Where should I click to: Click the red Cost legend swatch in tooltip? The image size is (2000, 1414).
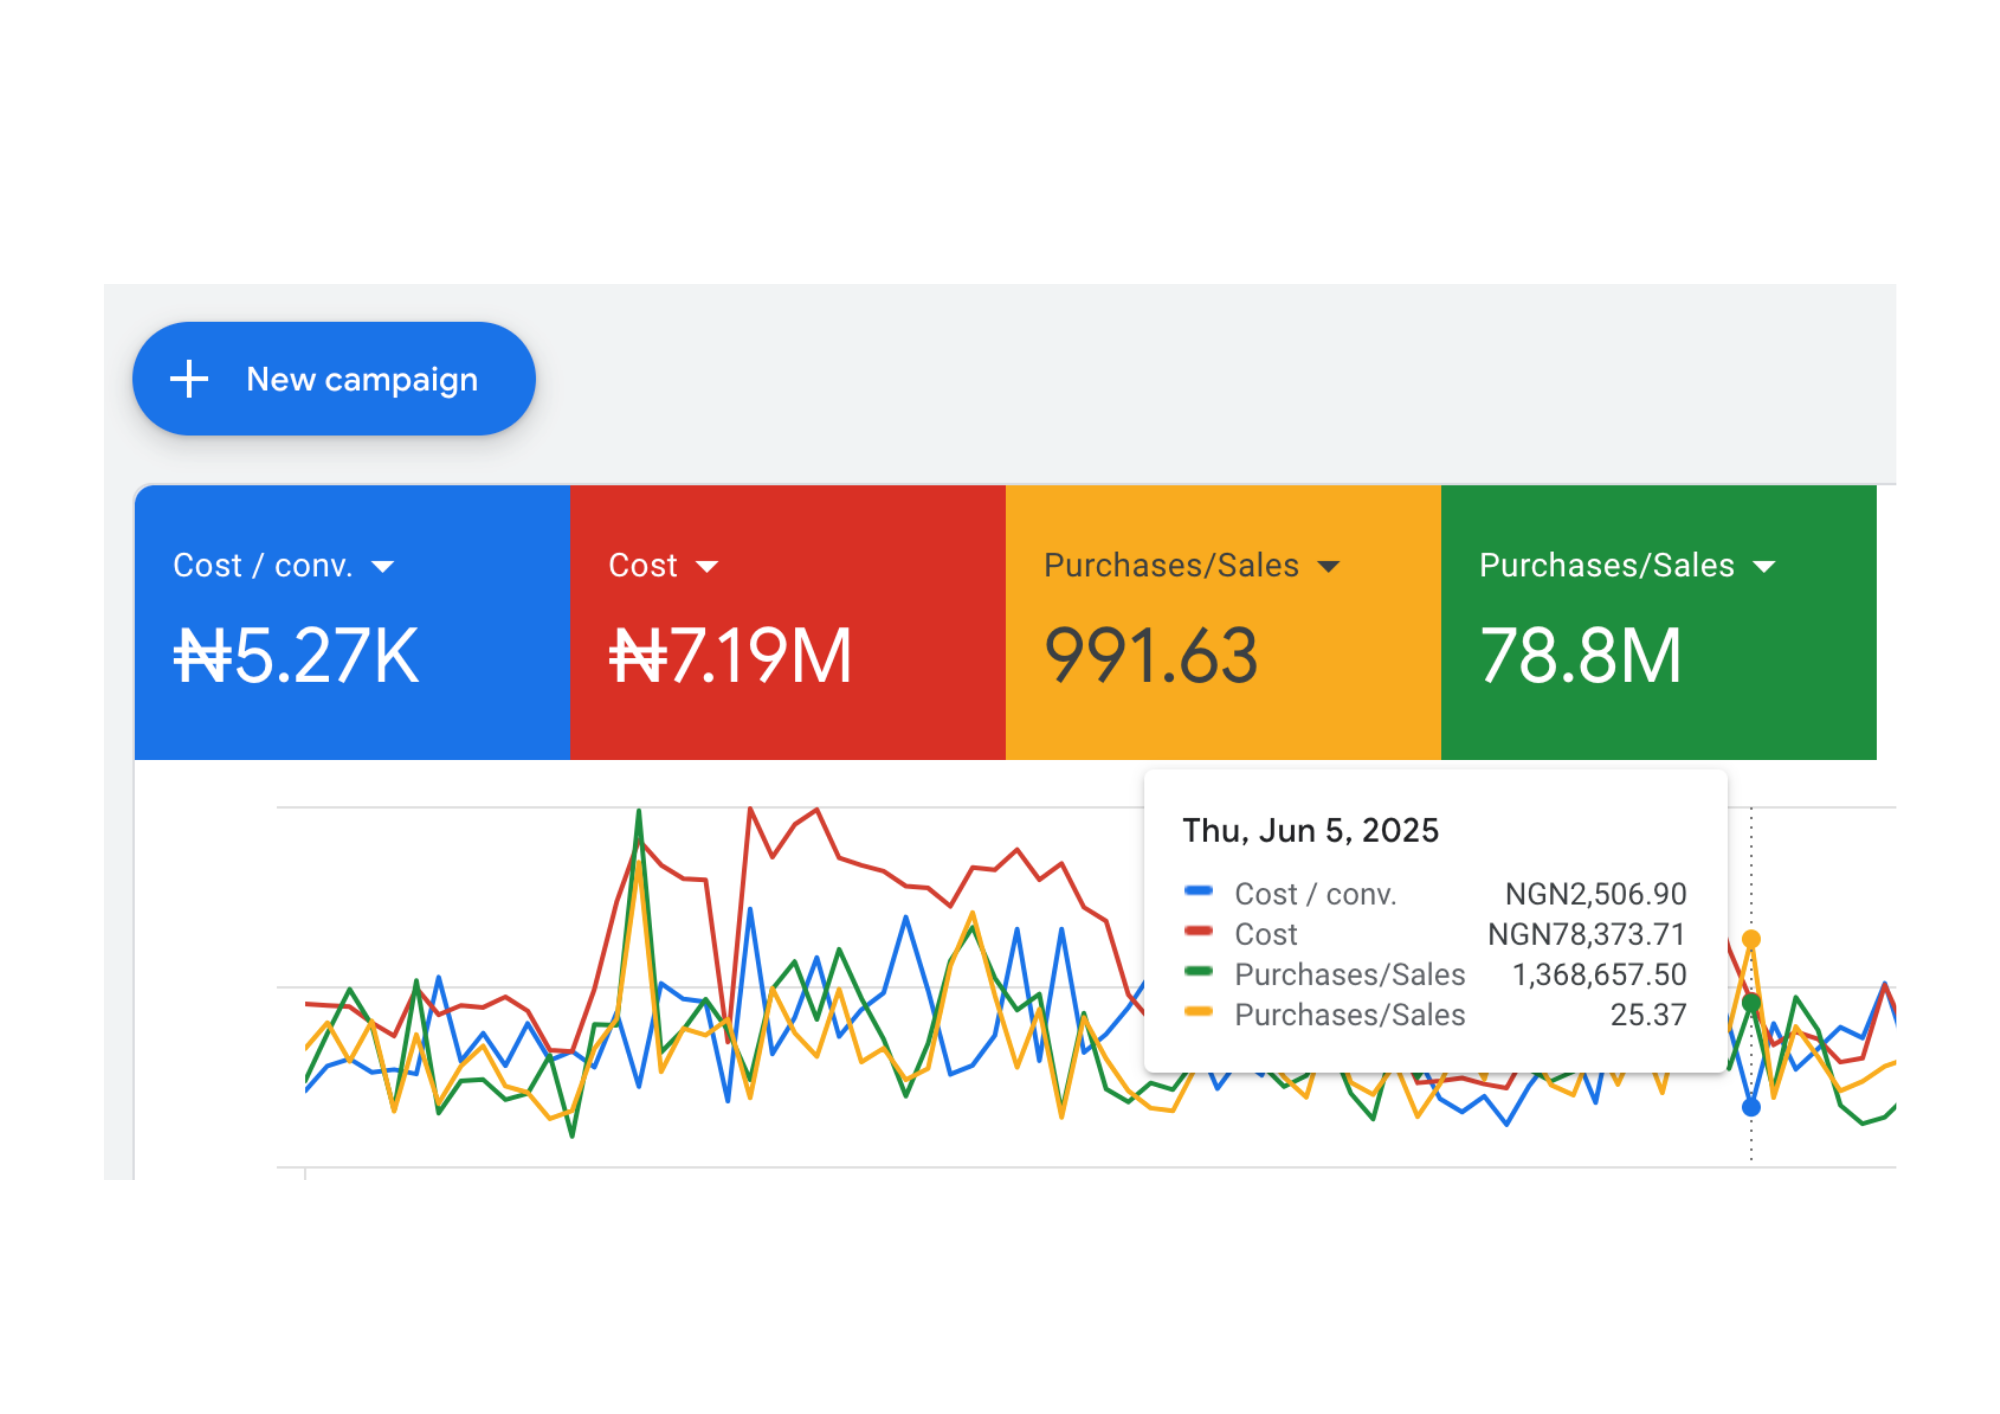tap(1198, 931)
